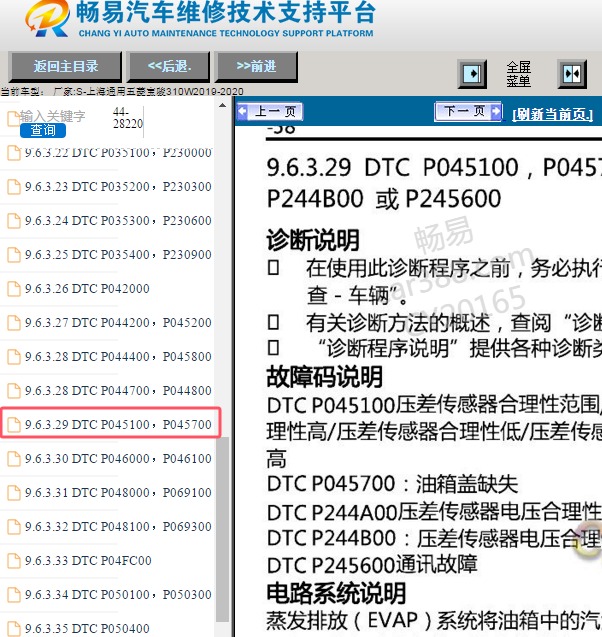The width and height of the screenshot is (602, 637).
Task: Open tree item 9.6.3.28 DTC P044700
Action: point(118,390)
